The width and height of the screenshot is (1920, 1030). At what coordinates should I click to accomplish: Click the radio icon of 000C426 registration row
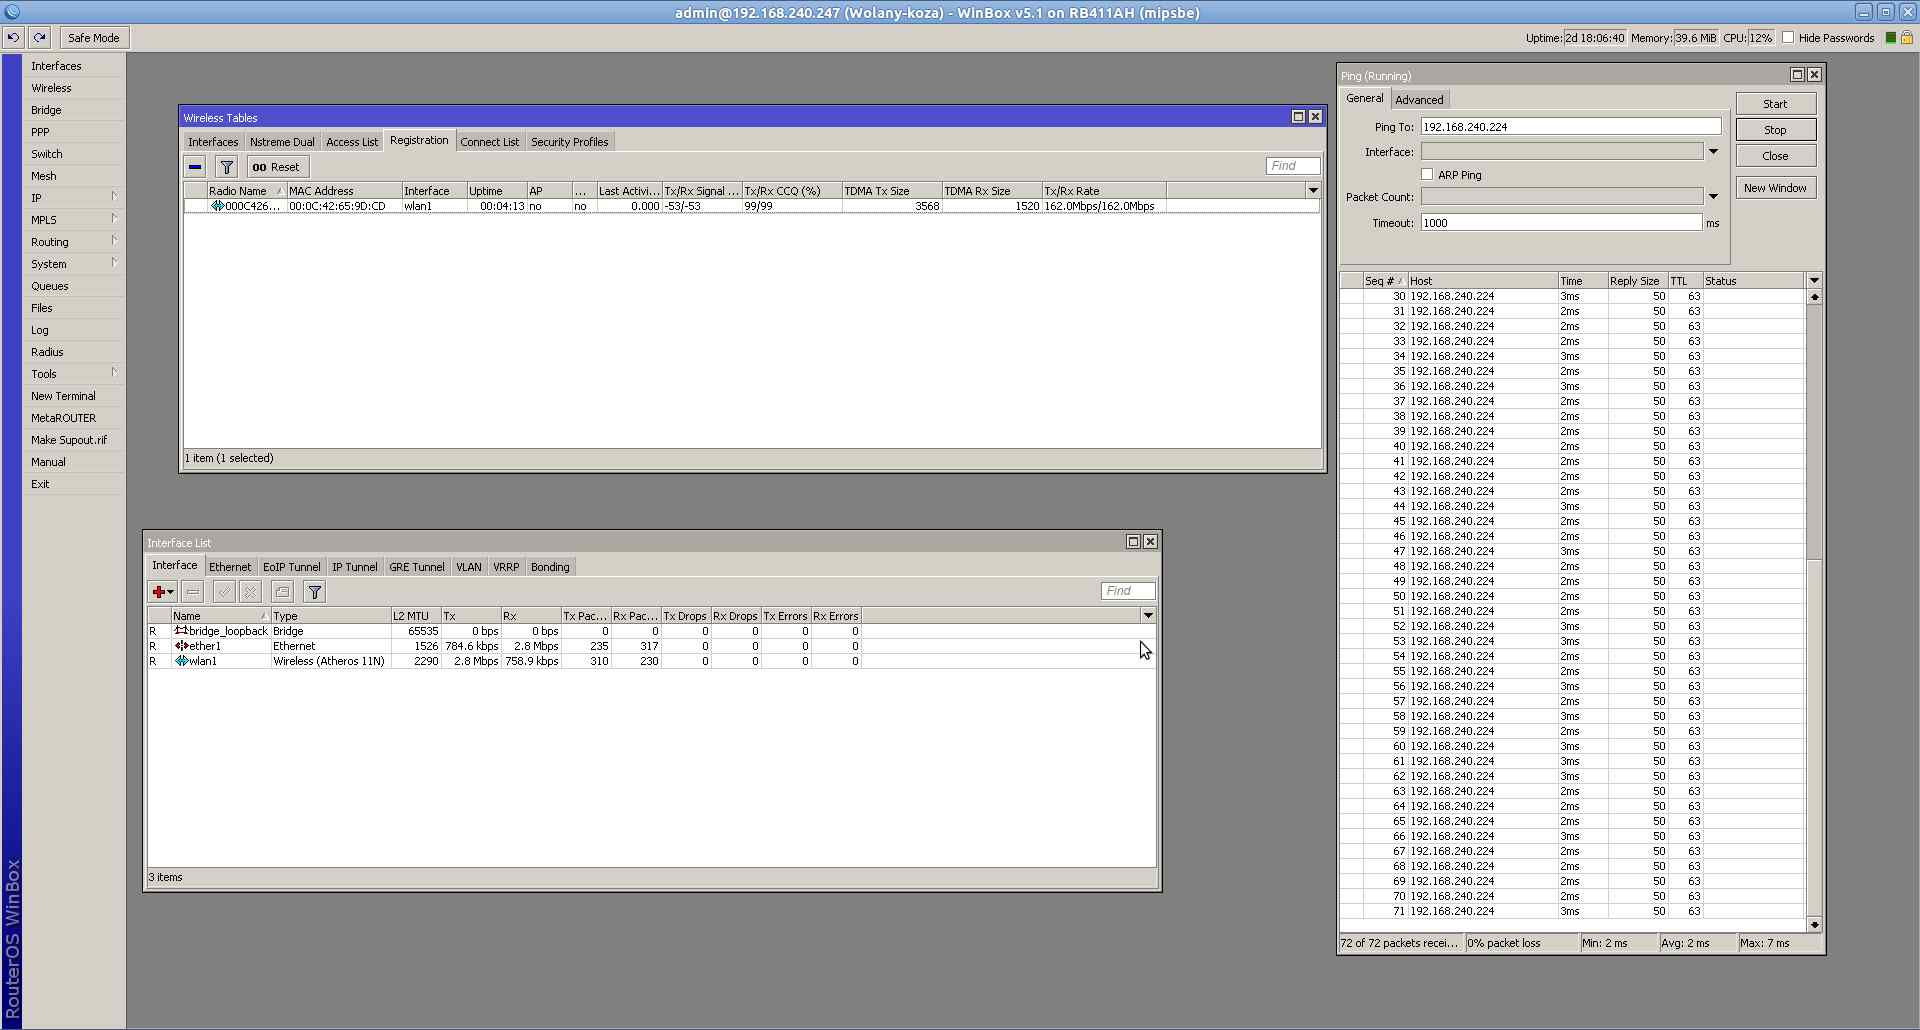point(217,206)
